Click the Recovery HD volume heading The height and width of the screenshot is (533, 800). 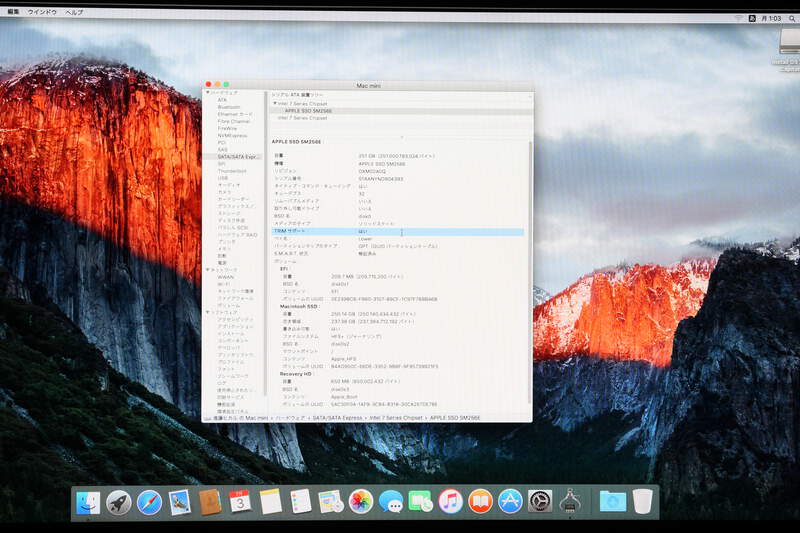click(x=295, y=374)
